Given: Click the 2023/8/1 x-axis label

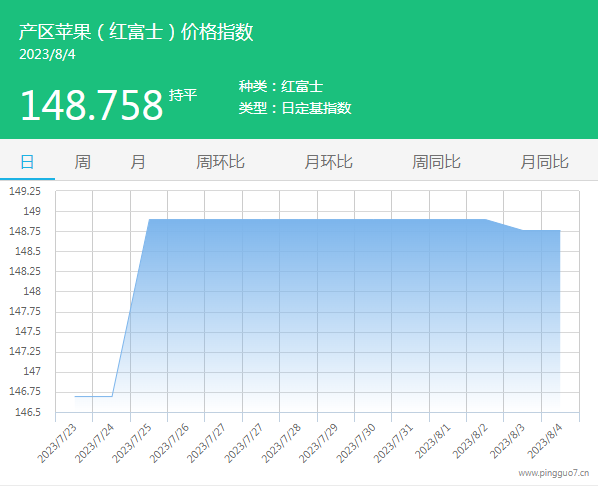Looking at the screenshot, I should point(432,441).
